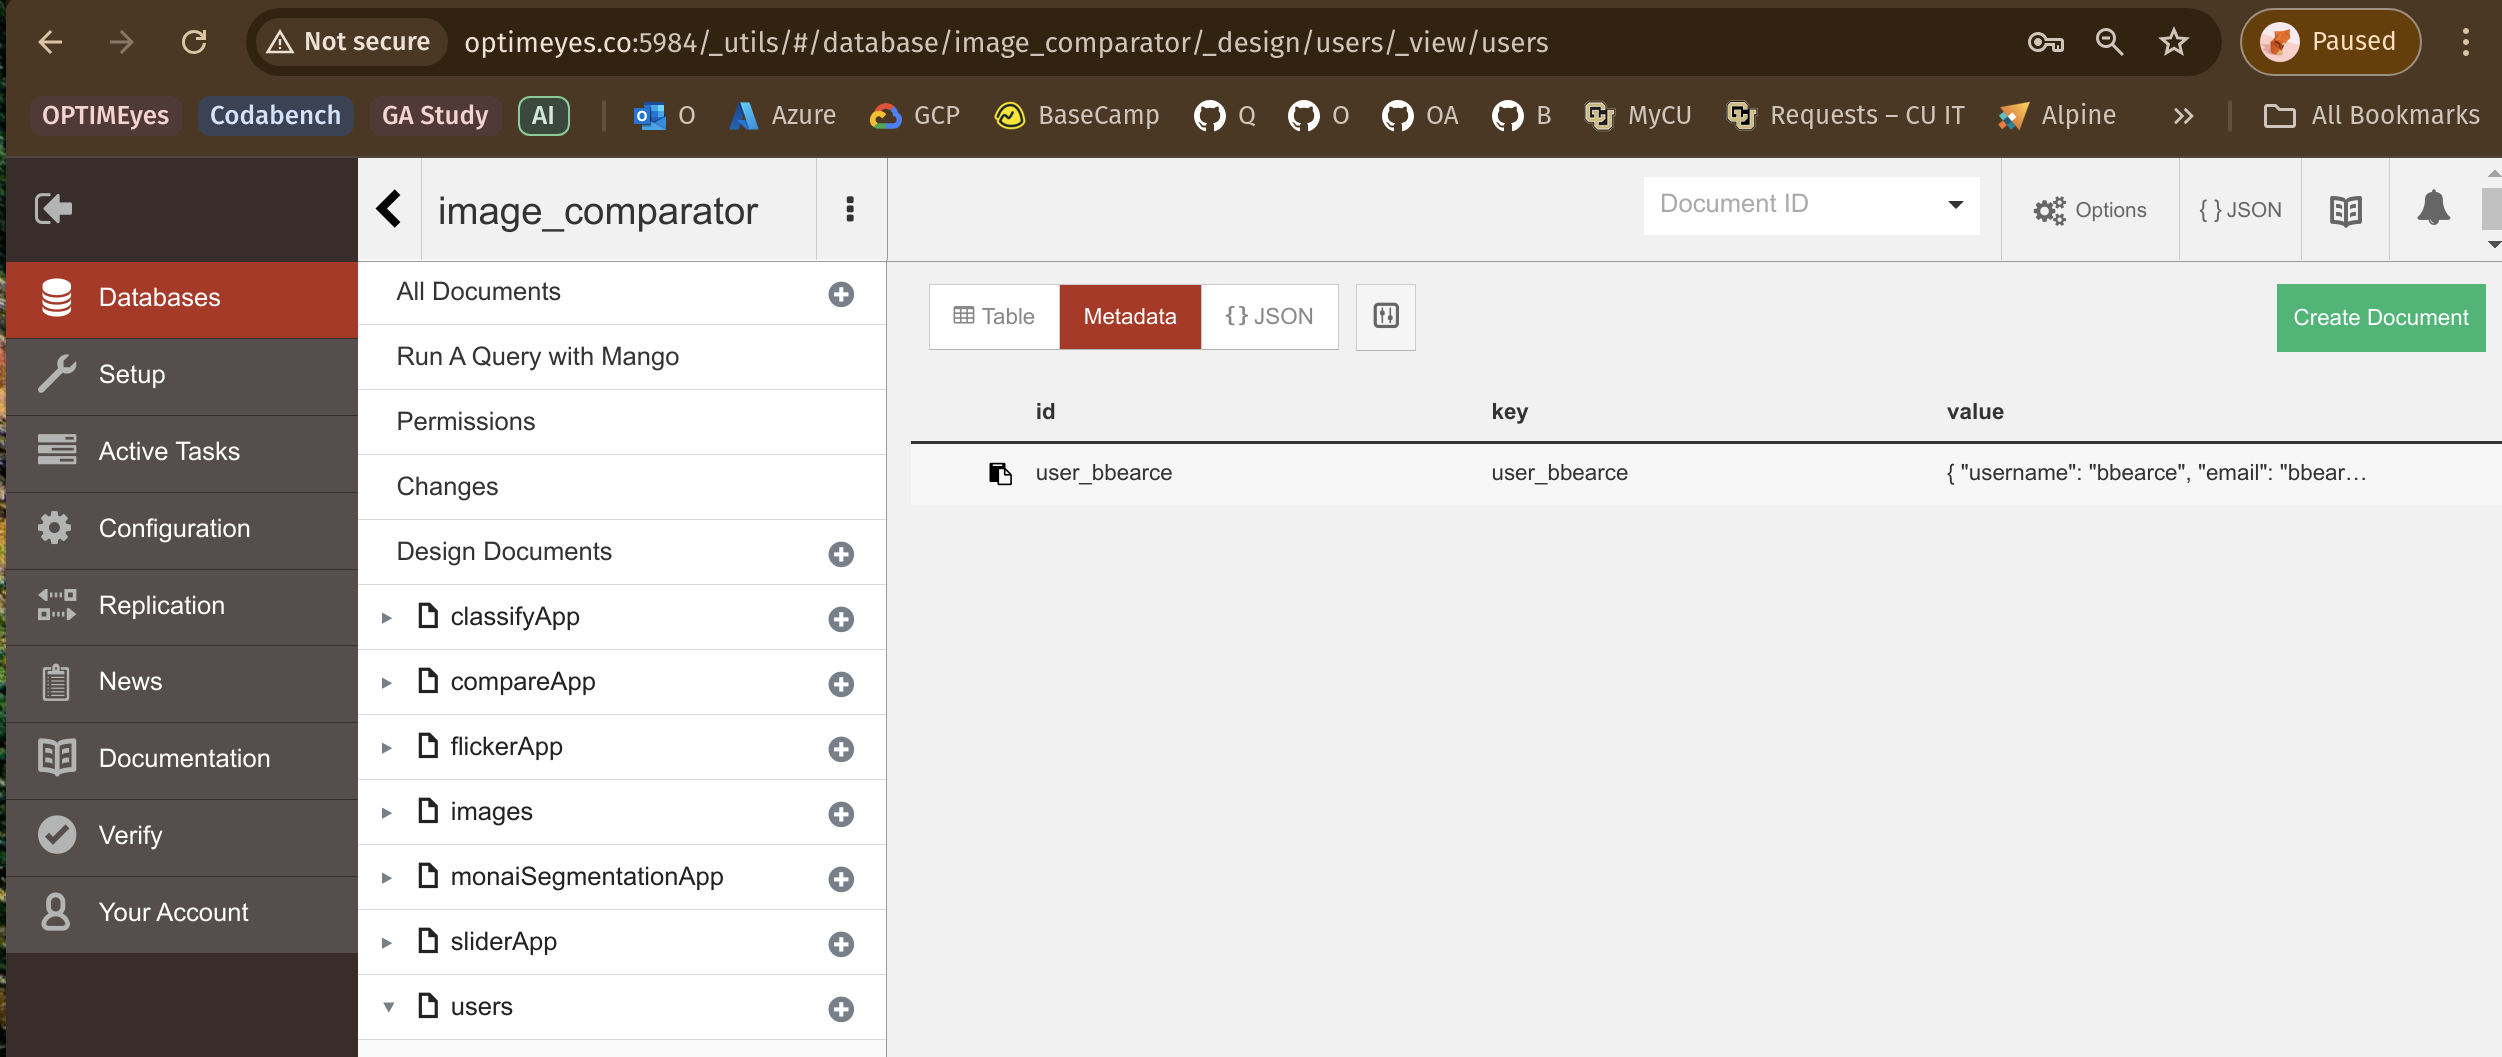Click the header JSON API link

coord(2240,210)
